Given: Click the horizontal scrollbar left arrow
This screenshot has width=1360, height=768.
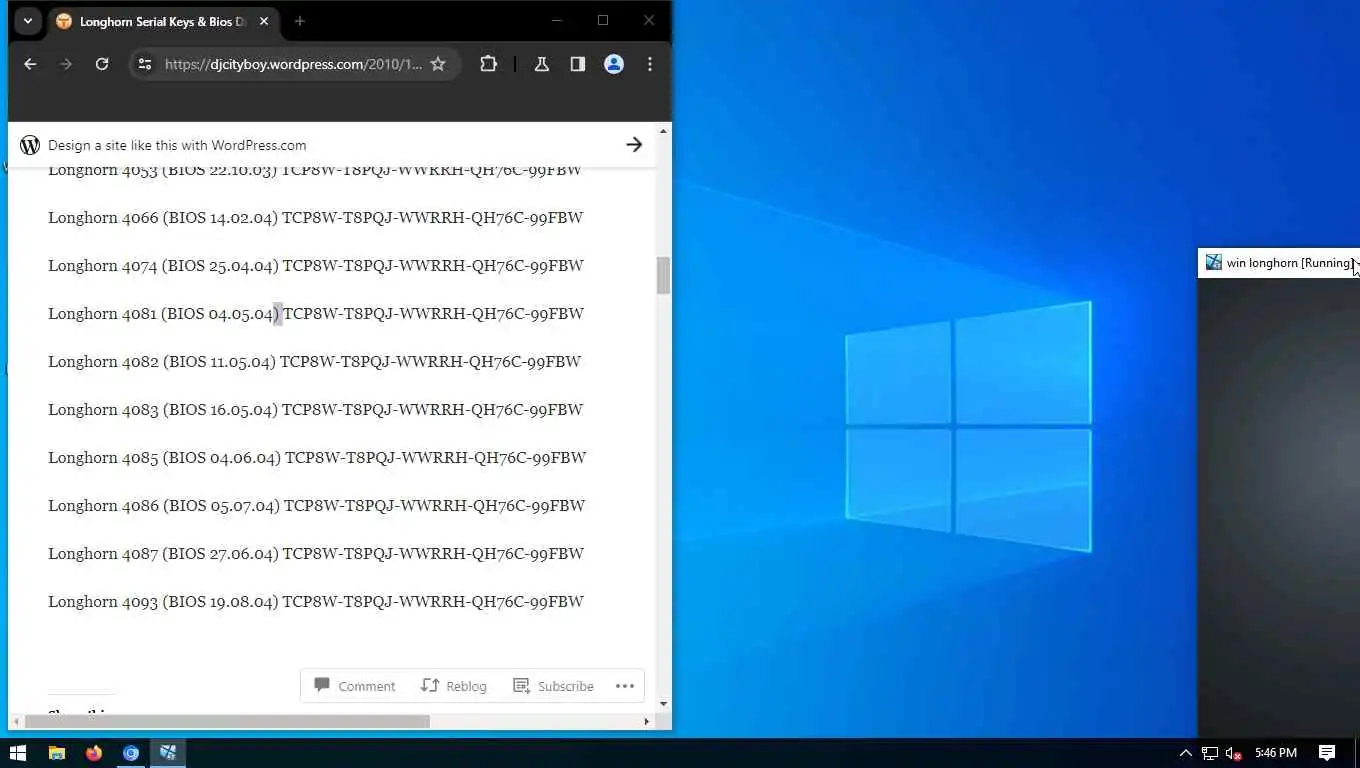Looking at the screenshot, I should 15,721.
